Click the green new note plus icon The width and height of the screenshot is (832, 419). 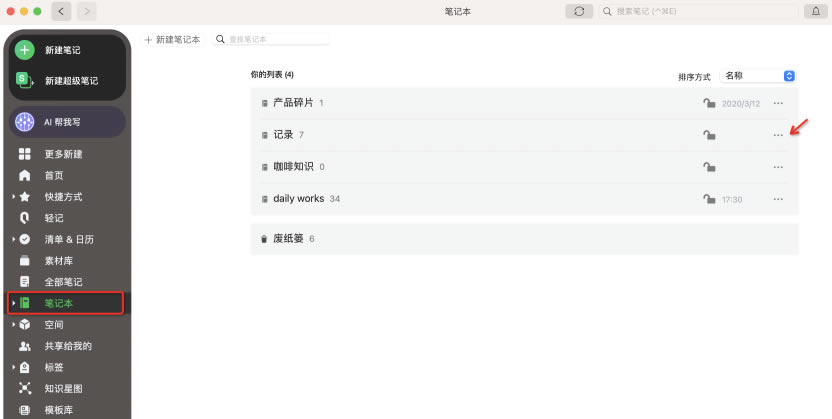click(x=24, y=50)
